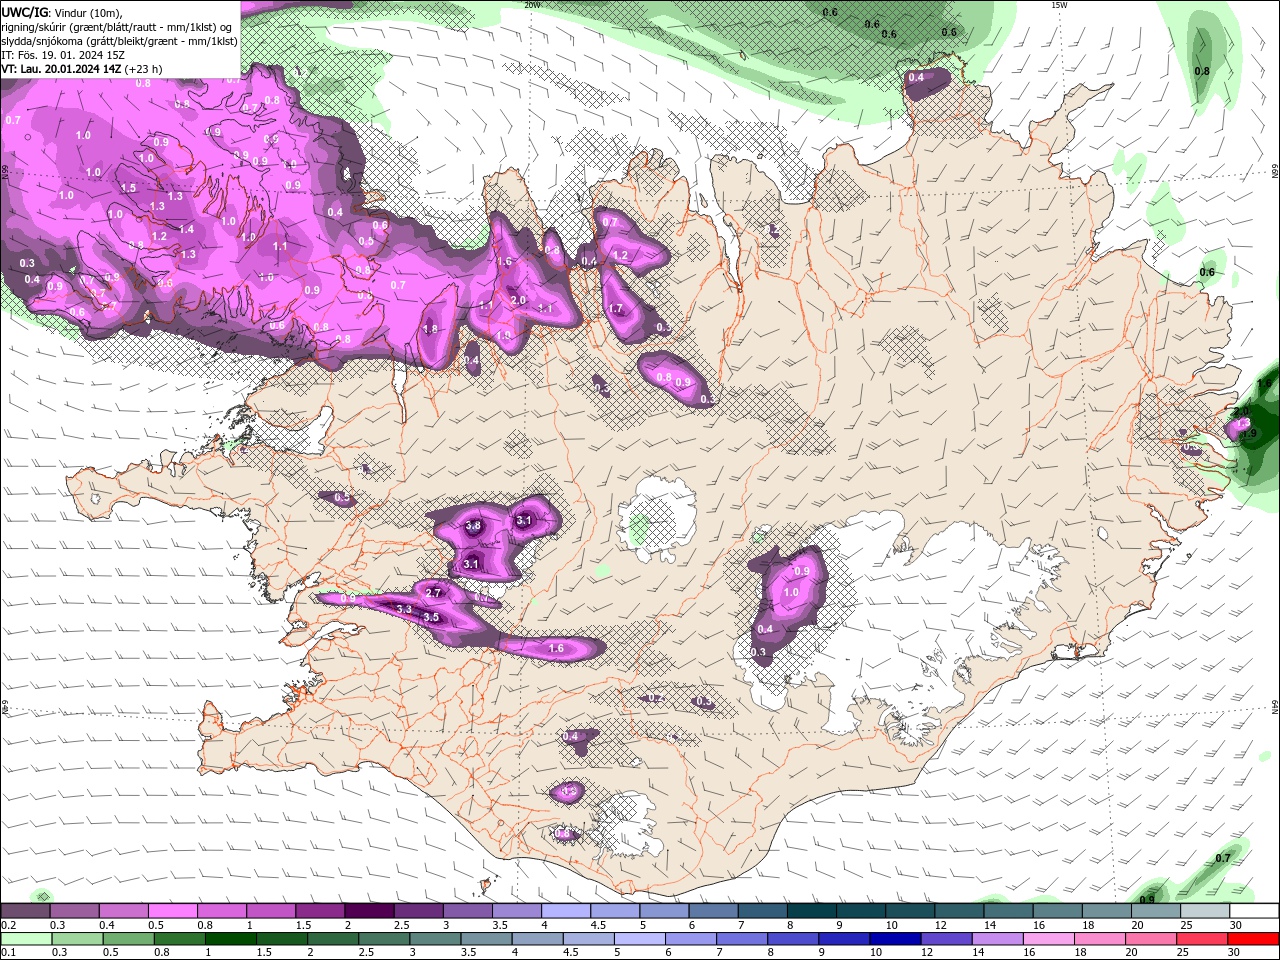
Task: Click the white Hofsjökull glacier in central Iceland
Action: coord(657,520)
